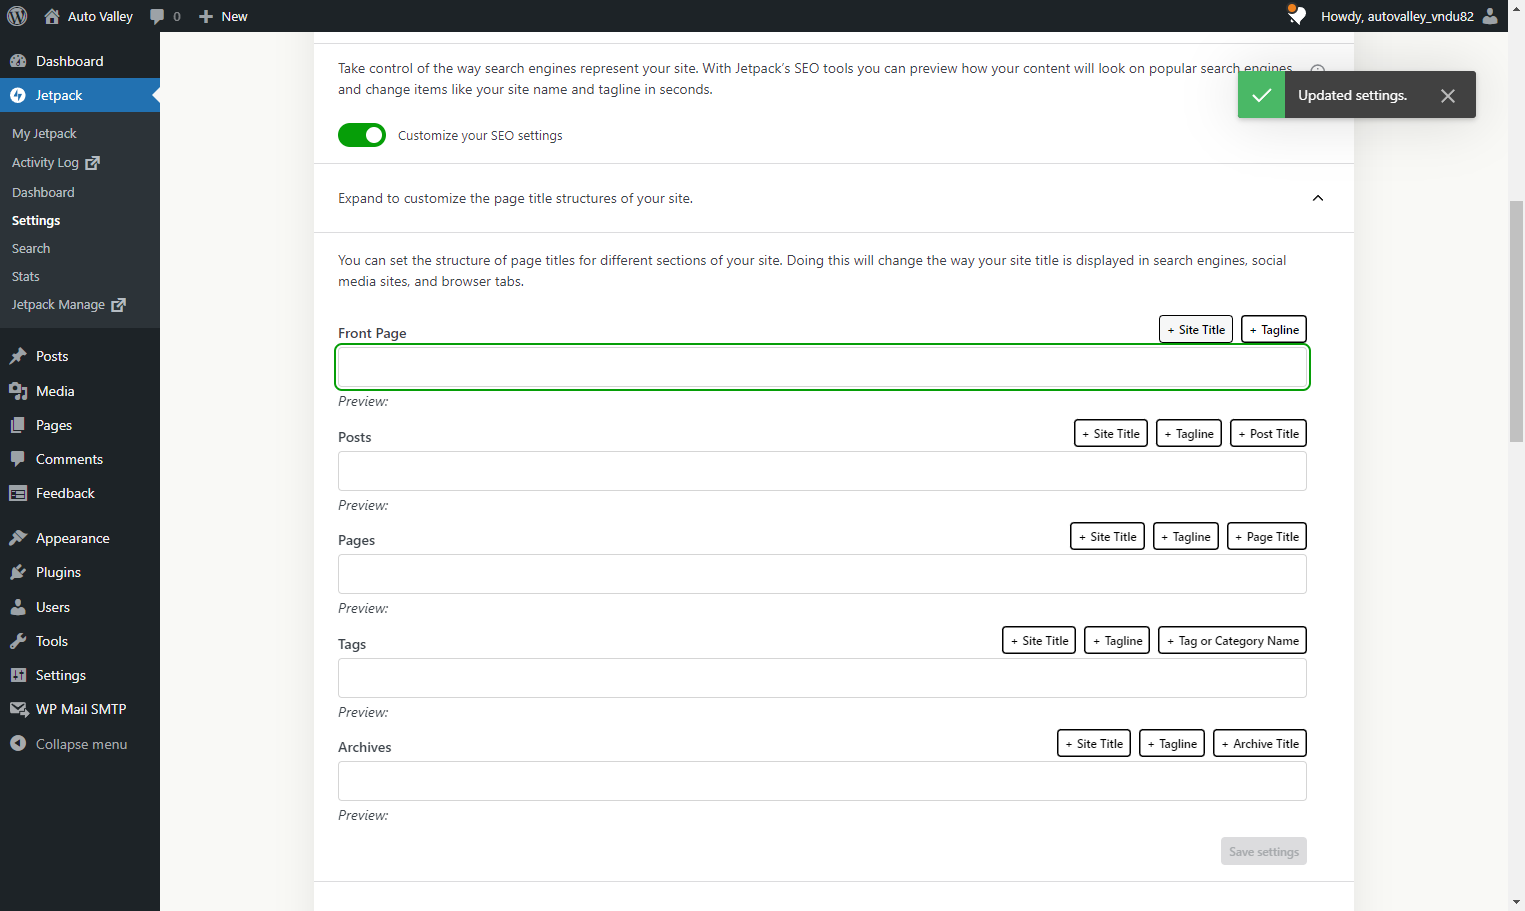
Task: Click the Tools wrench icon
Action: tap(18, 641)
